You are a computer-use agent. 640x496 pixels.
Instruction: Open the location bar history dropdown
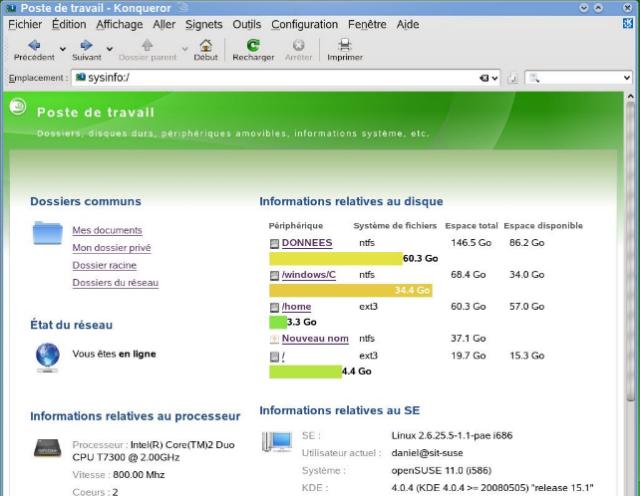point(495,78)
